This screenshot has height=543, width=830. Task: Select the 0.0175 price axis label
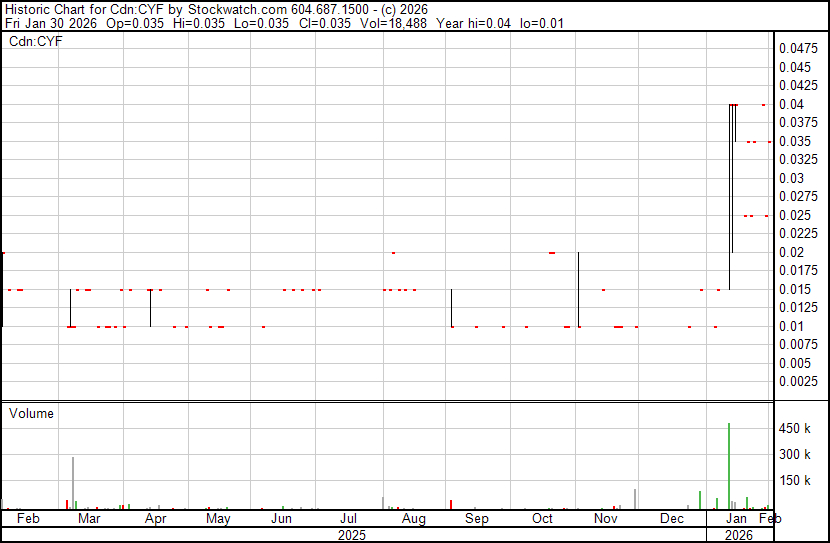[x=798, y=270]
